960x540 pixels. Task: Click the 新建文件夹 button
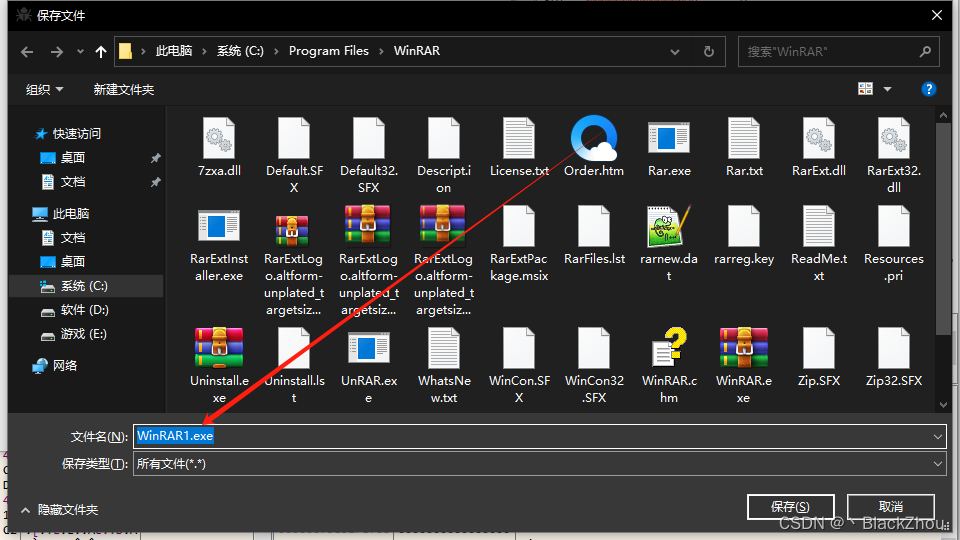[124, 89]
